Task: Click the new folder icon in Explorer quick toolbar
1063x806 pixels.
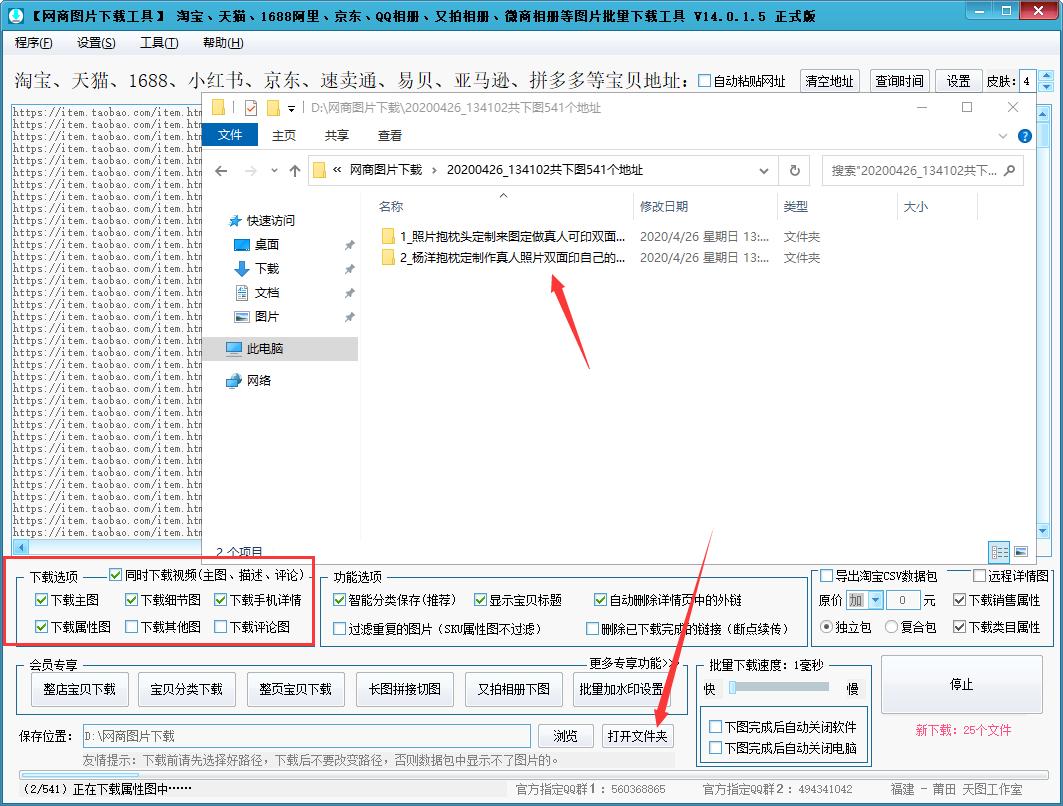Action: coord(273,108)
